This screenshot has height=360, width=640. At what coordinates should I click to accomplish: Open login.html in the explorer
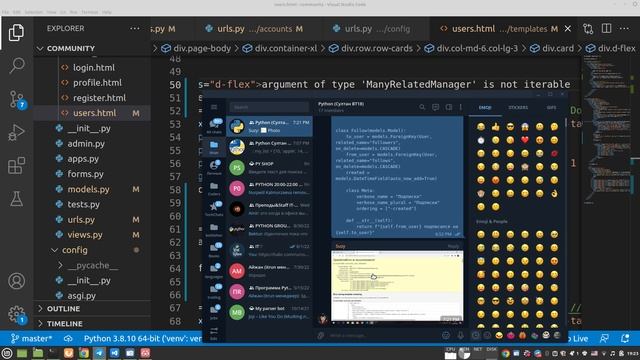pos(93,68)
